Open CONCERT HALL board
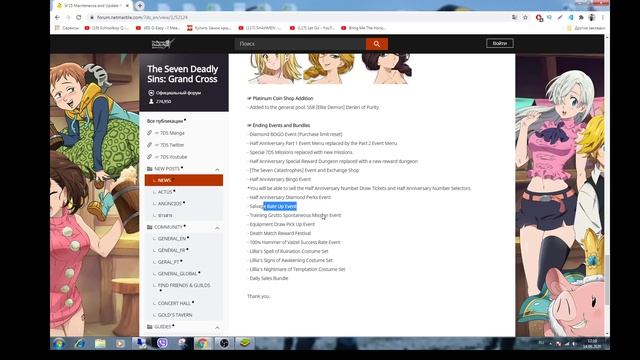 click(174, 303)
